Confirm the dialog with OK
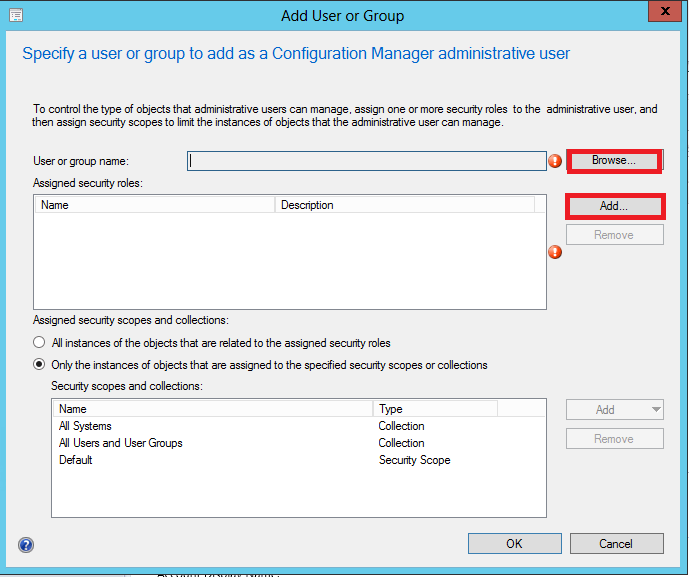The height and width of the screenshot is (577, 689). (513, 544)
